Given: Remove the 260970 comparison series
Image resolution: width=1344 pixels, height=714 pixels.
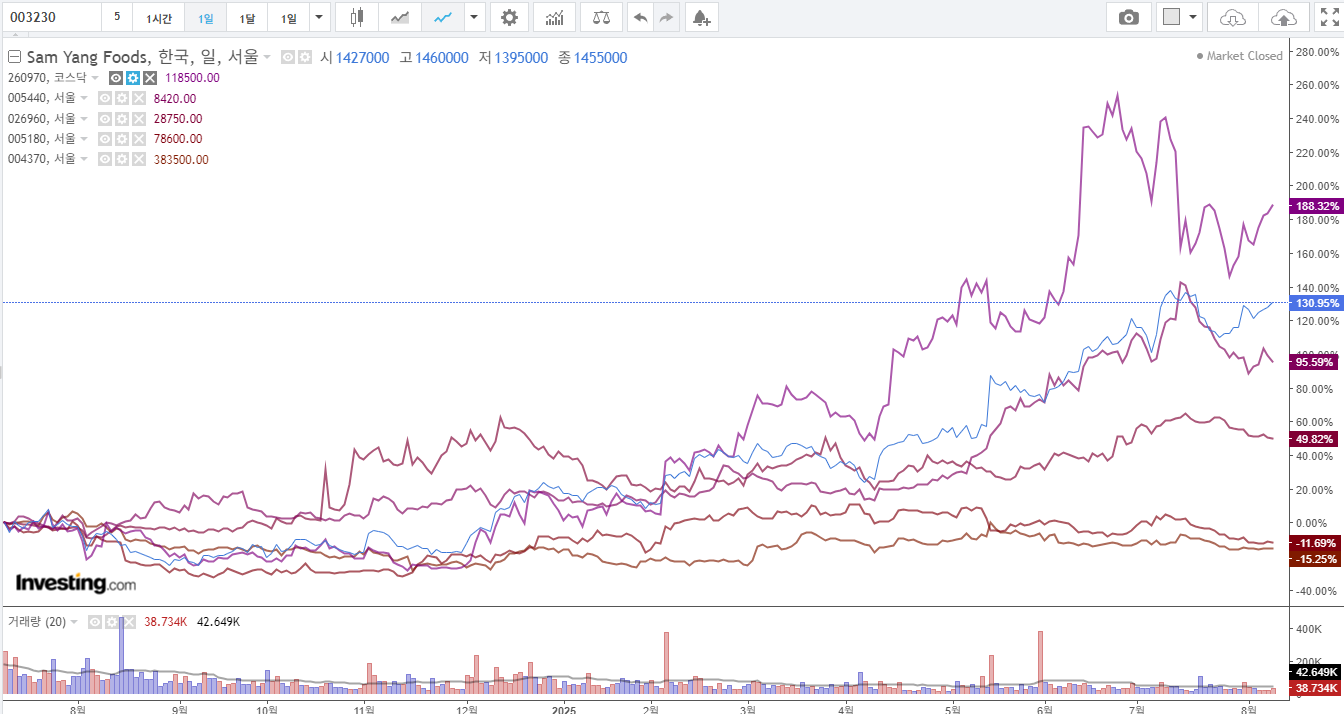Looking at the screenshot, I should click(149, 78).
